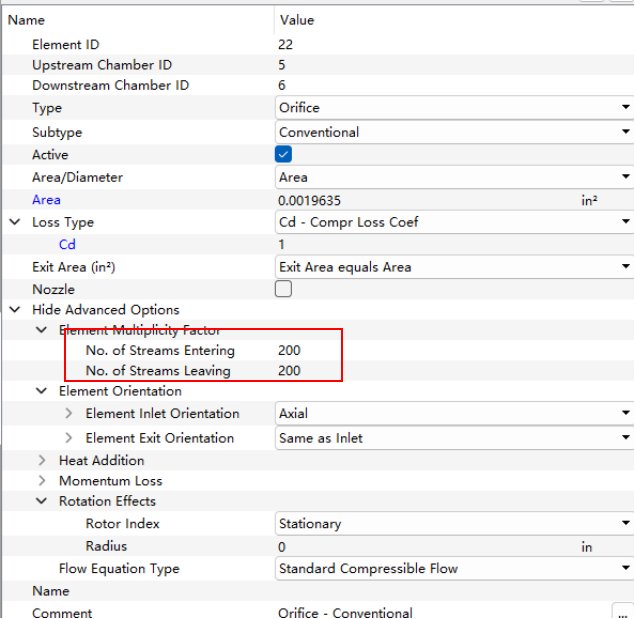Edit the Cd value field
Viewport: 635px width, 619px height.
pos(420,245)
